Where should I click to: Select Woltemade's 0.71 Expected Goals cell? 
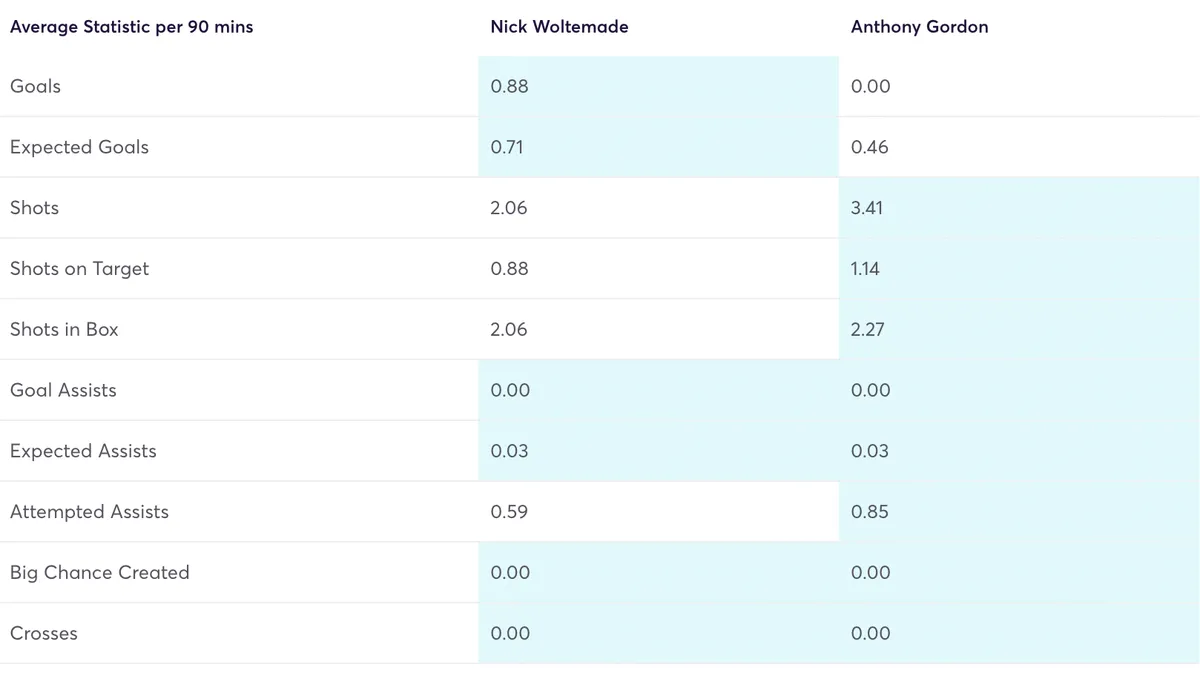click(507, 147)
